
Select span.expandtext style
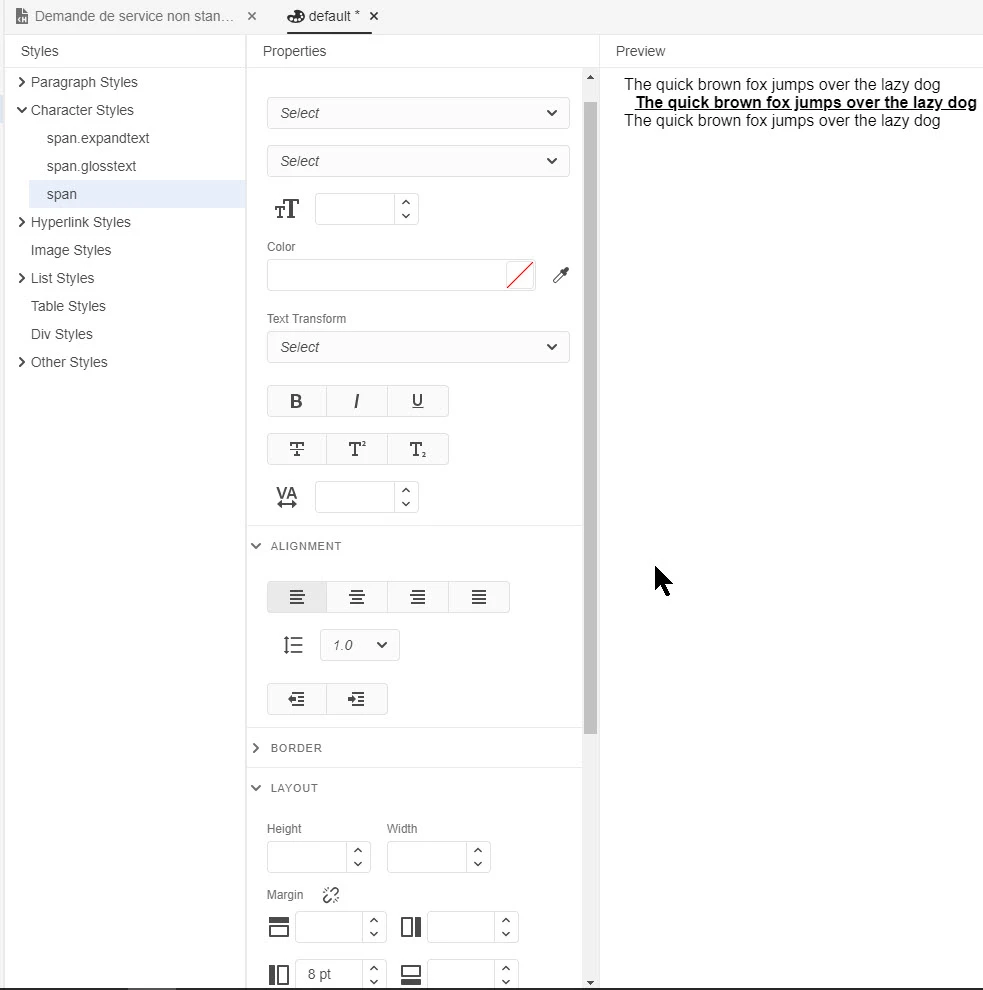(98, 138)
